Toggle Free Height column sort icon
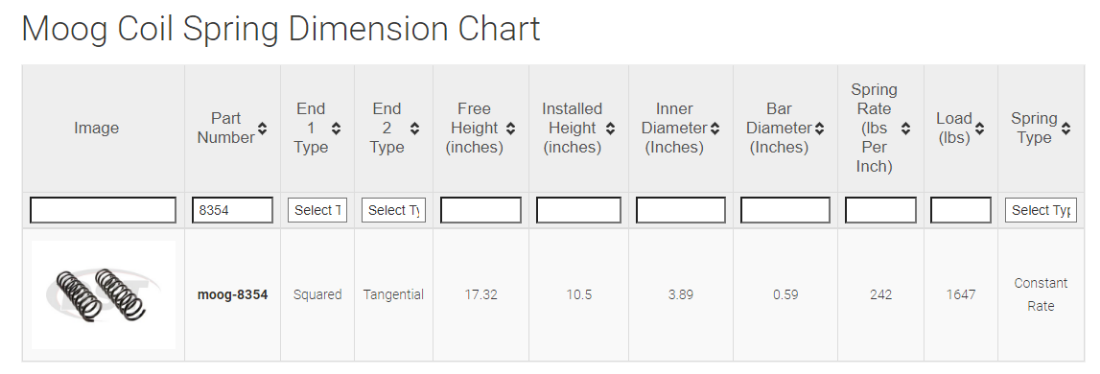Image resolution: width=1100 pixels, height=374 pixels. (511, 128)
